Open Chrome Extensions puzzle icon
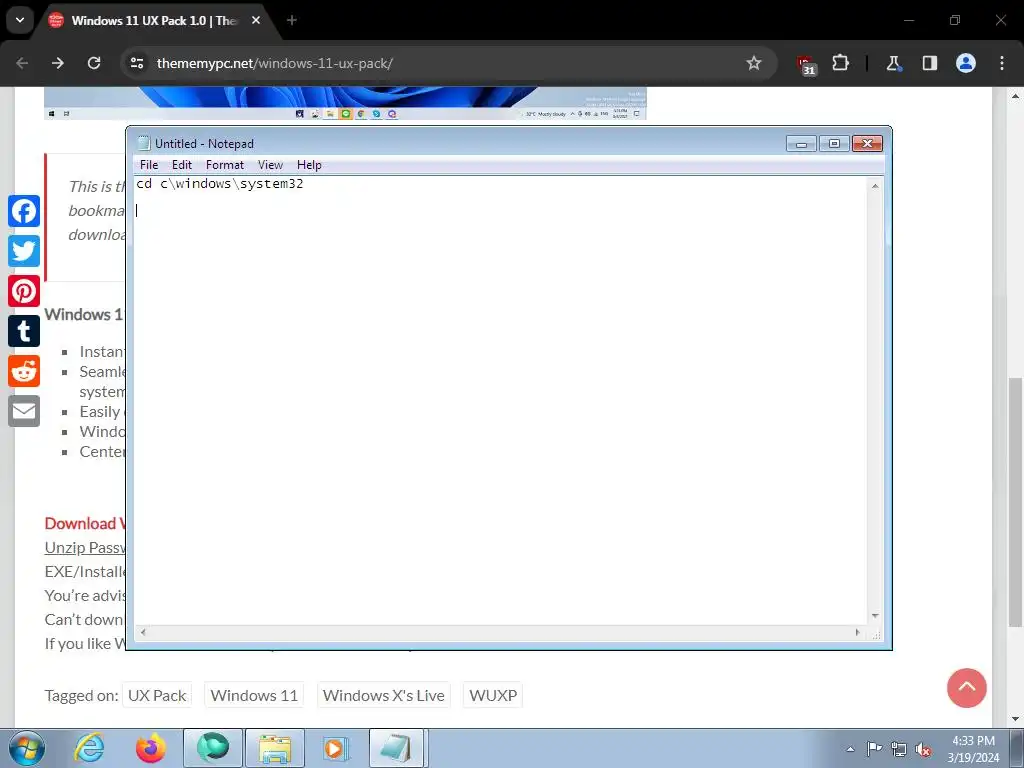This screenshot has height=768, width=1024. 840,63
